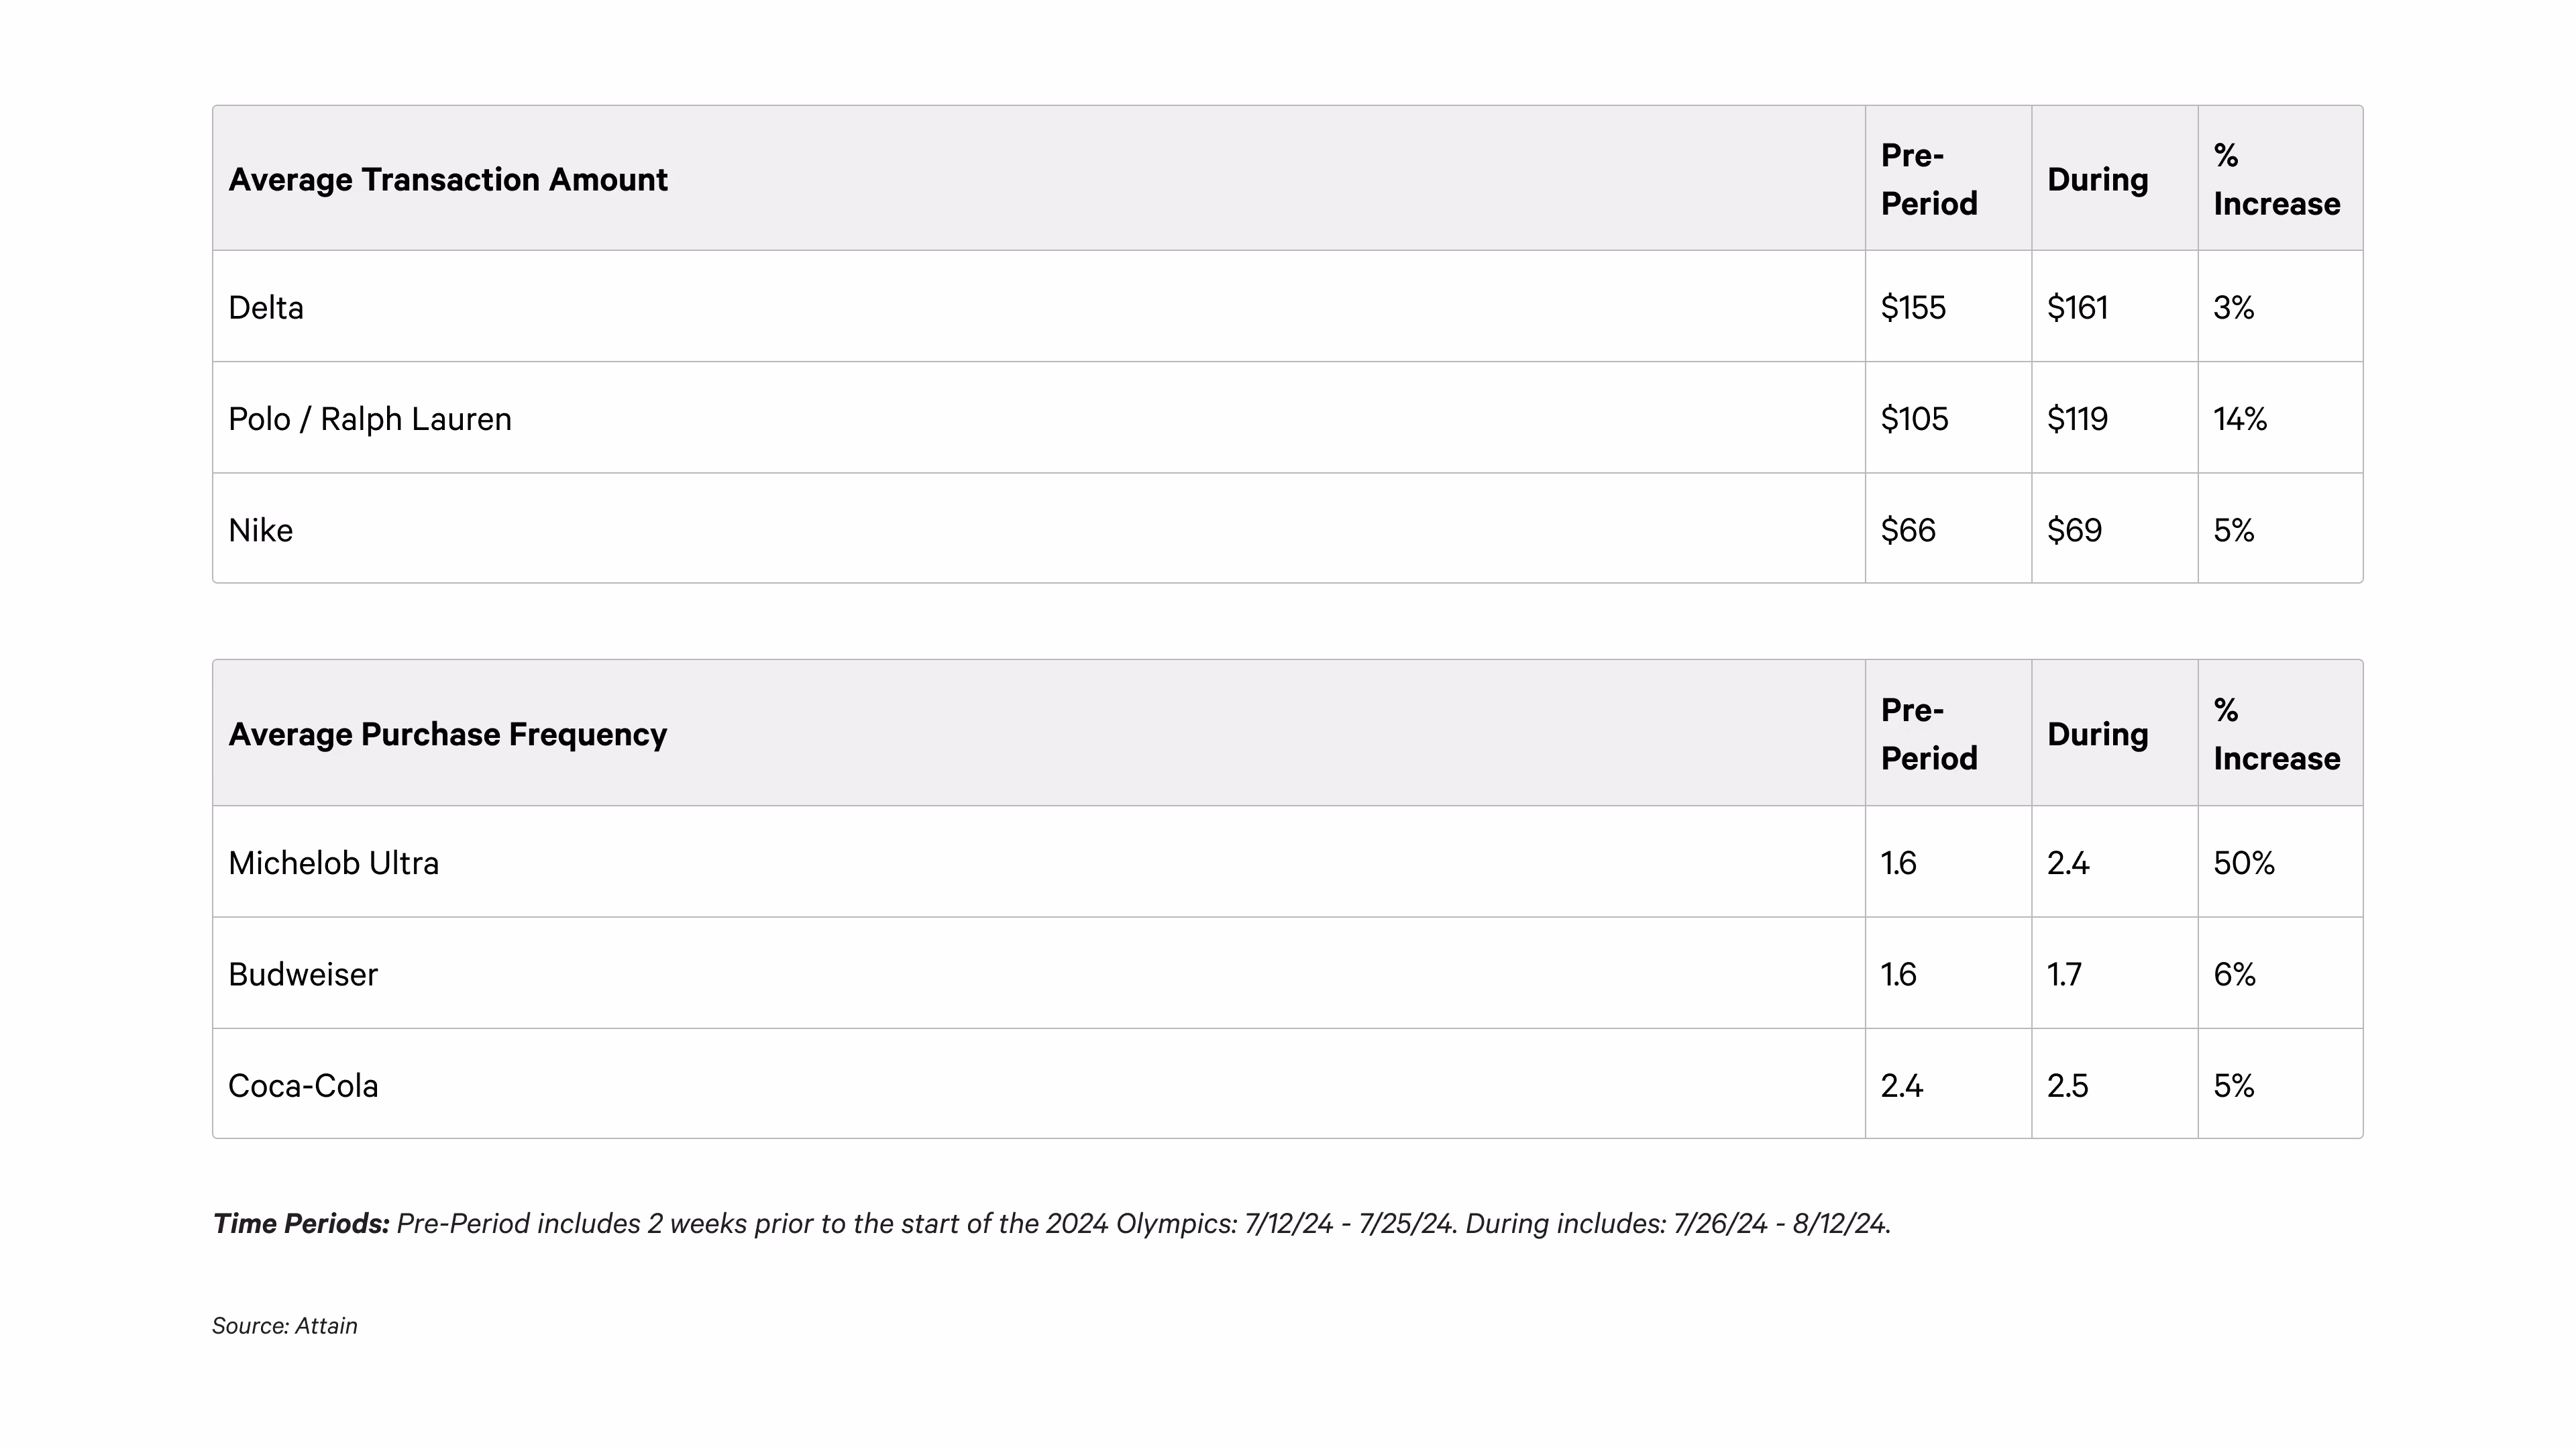Click Nike's $69 during value

click(x=2074, y=530)
